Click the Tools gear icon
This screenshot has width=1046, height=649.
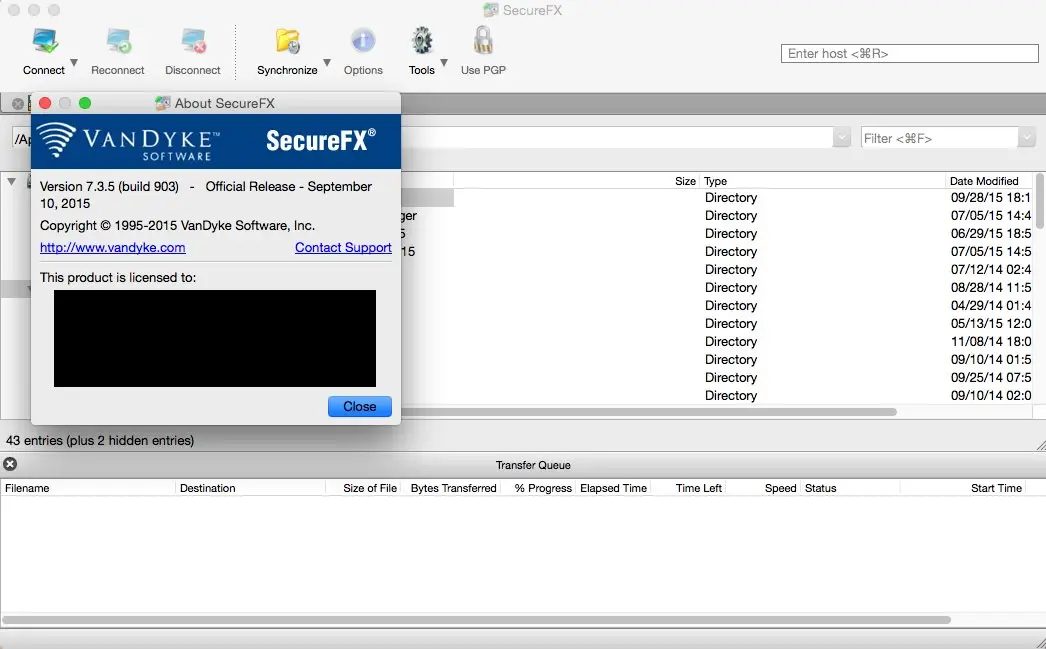click(x=422, y=41)
